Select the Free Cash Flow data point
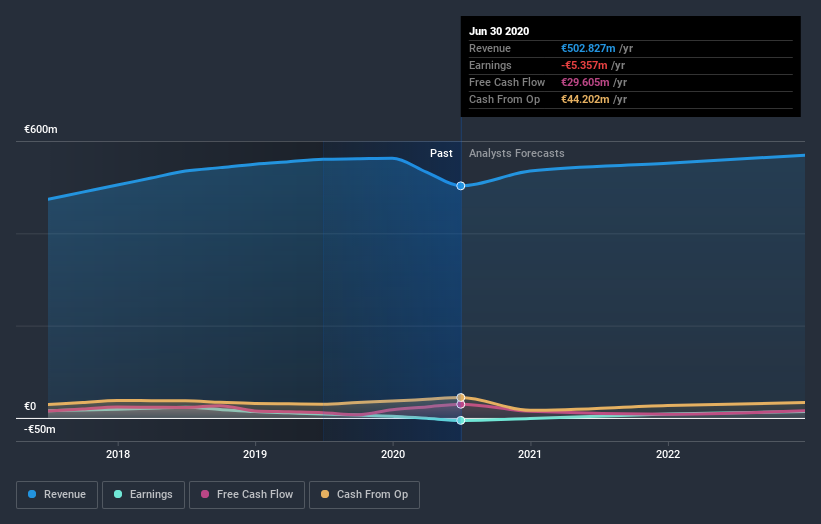 461,404
